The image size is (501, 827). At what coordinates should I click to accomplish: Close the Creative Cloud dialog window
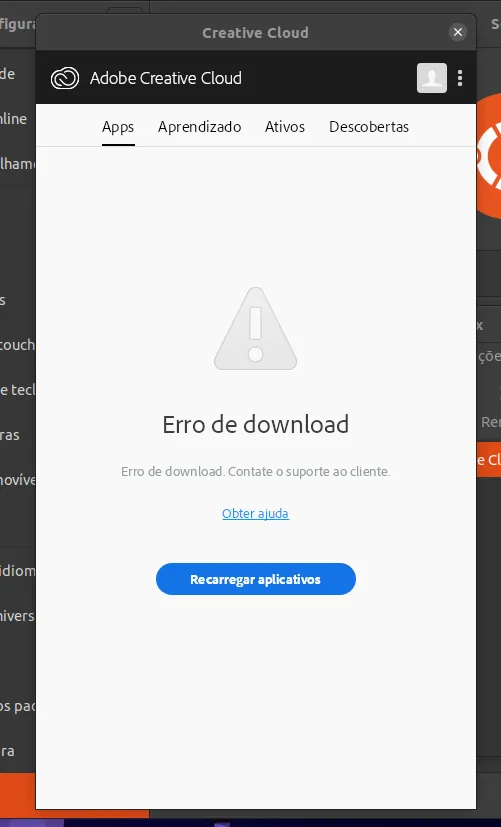coord(458,32)
